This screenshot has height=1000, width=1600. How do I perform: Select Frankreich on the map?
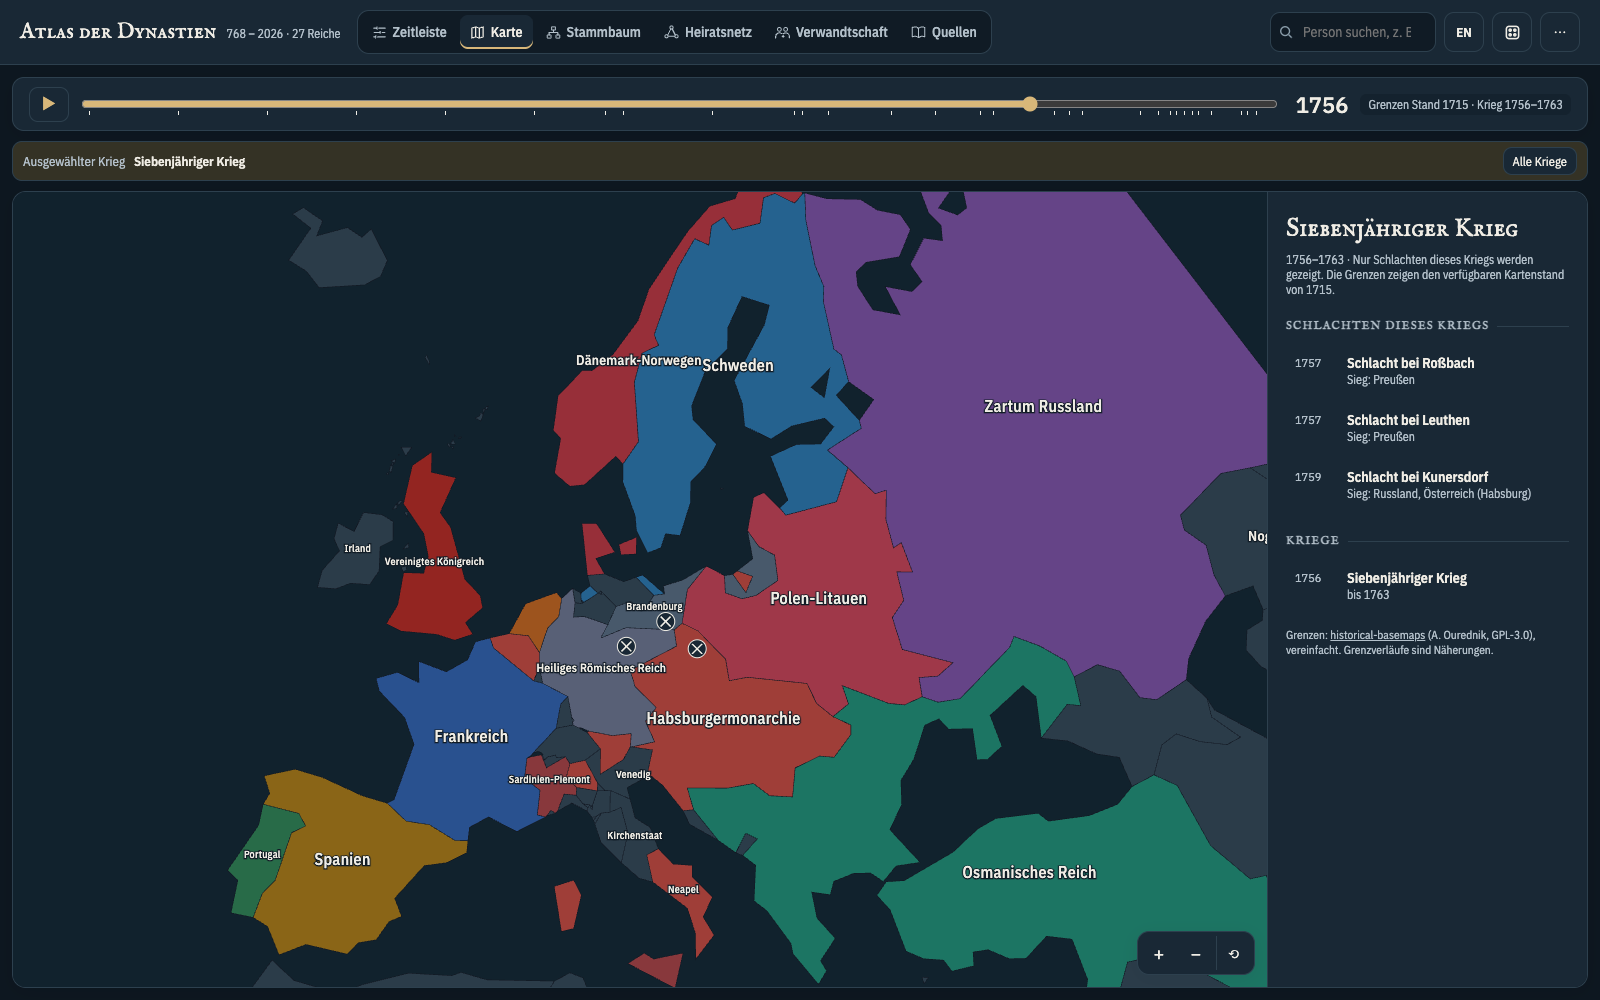click(471, 736)
